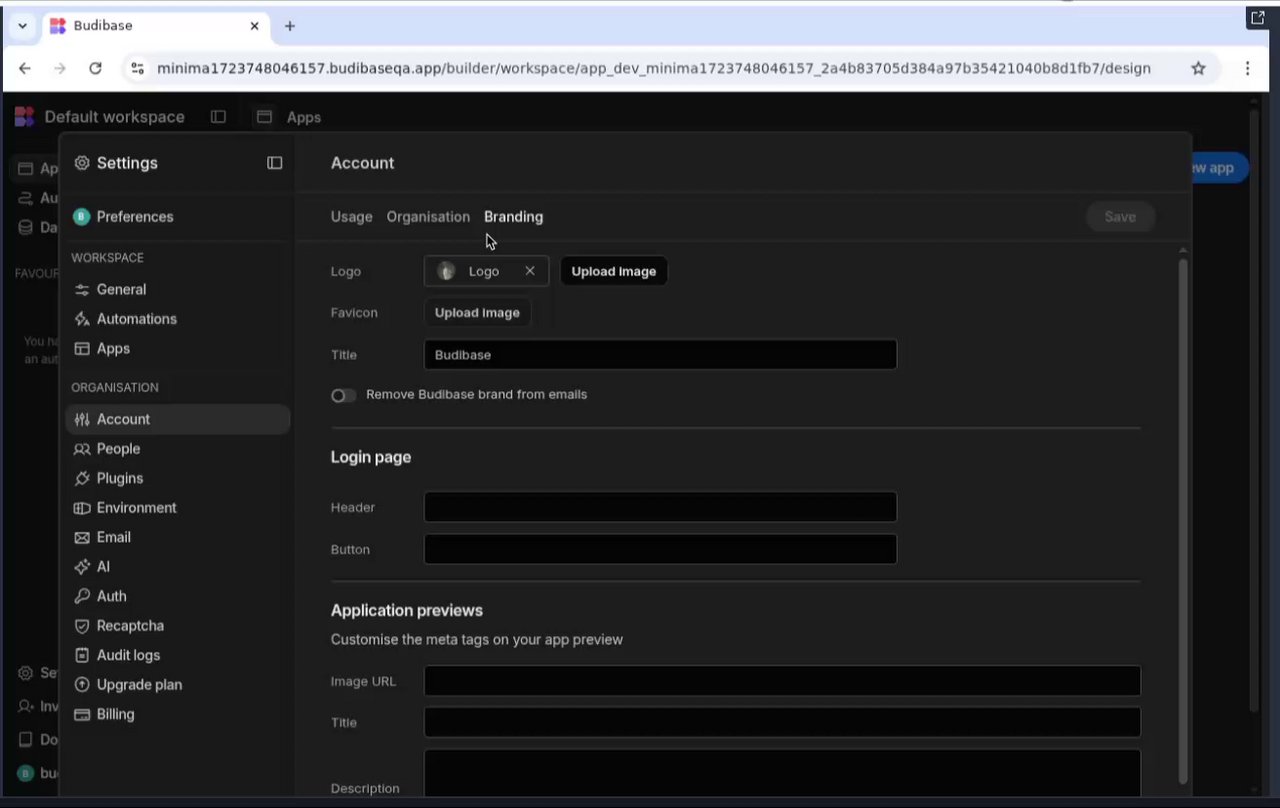Open the Plugins settings page
Viewport: 1280px width, 808px height.
[177, 479]
